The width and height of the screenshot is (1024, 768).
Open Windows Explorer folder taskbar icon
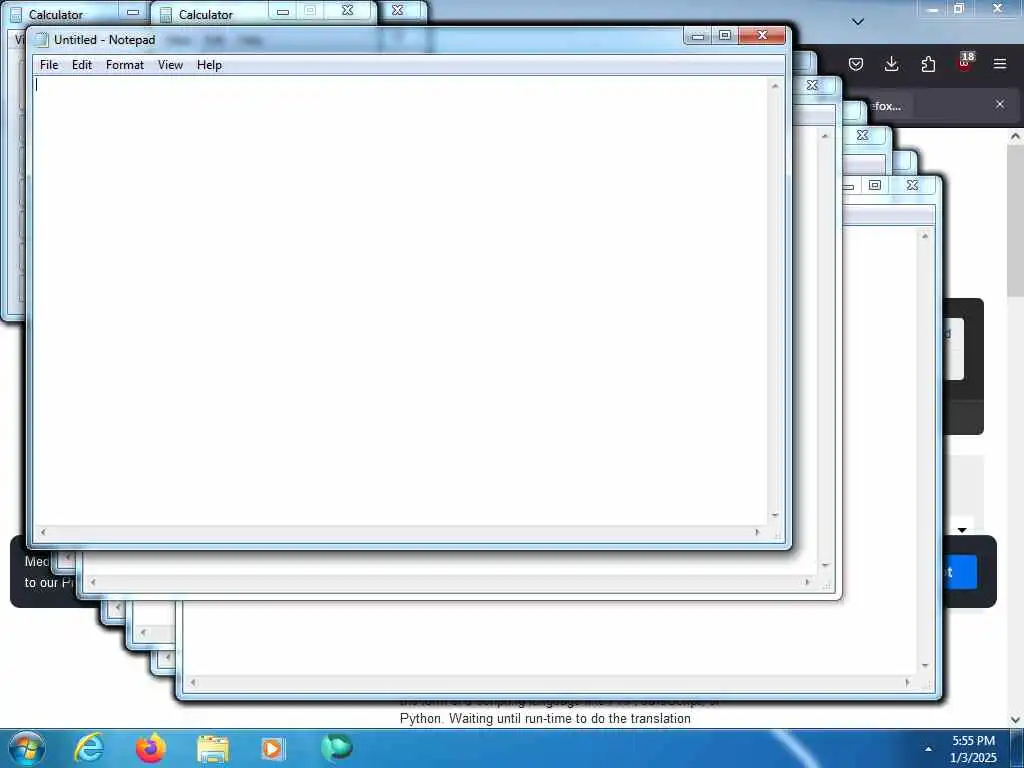(x=213, y=750)
